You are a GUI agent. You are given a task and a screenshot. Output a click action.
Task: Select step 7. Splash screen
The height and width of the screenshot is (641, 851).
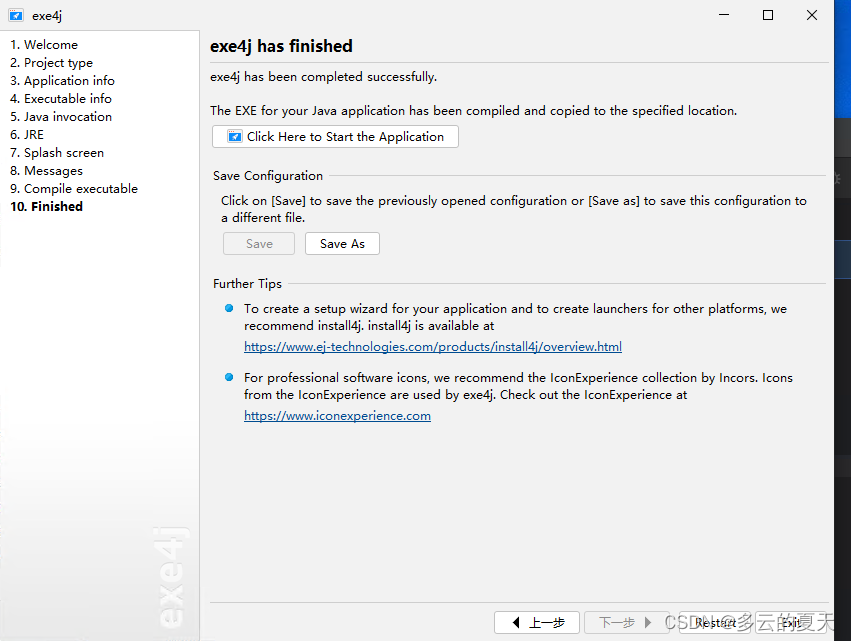coord(57,153)
